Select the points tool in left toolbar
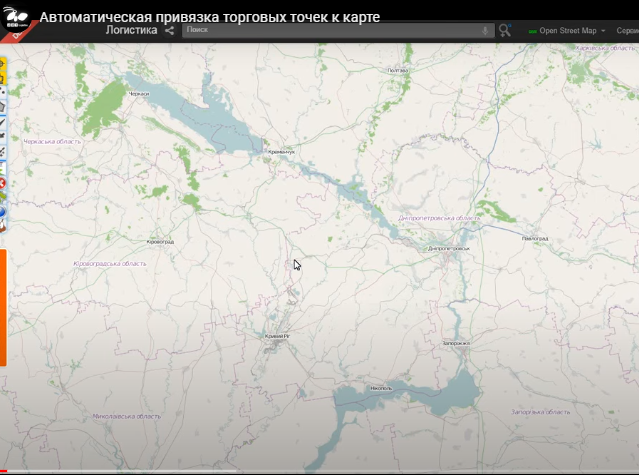This screenshot has width=639, height=475. coord(2,92)
